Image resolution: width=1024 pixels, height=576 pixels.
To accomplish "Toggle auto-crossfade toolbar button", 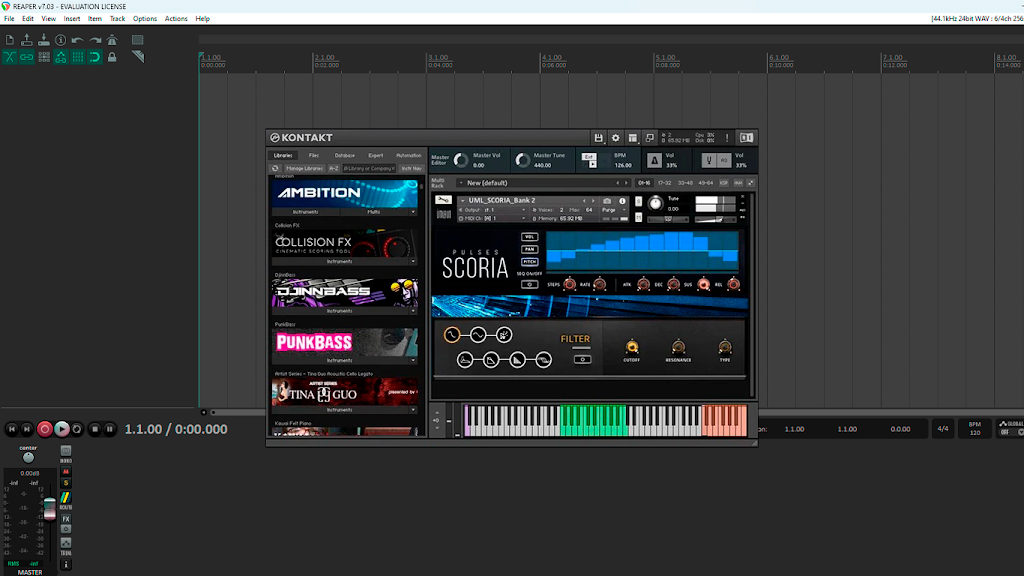I will point(10,57).
